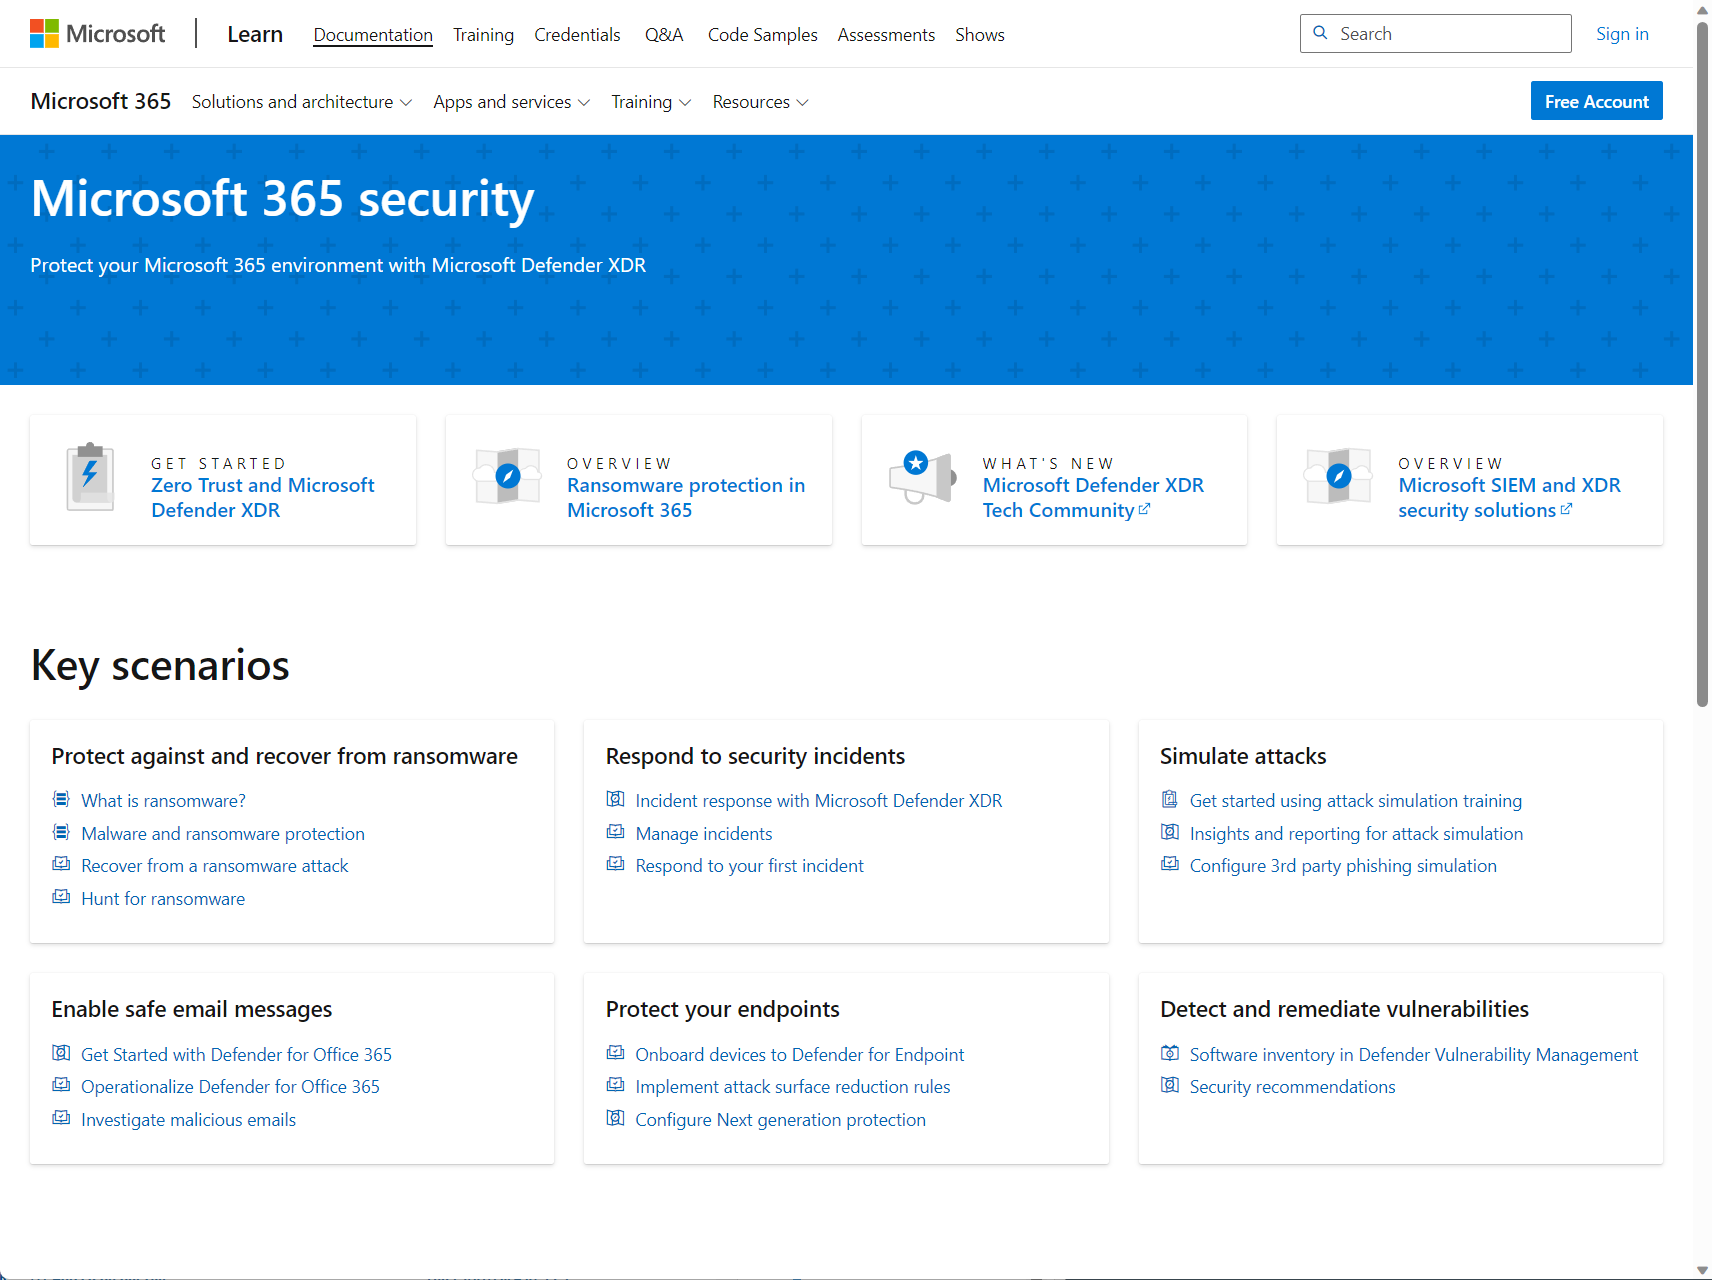Open Security recommendations link
This screenshot has width=1712, height=1280.
coord(1292,1086)
